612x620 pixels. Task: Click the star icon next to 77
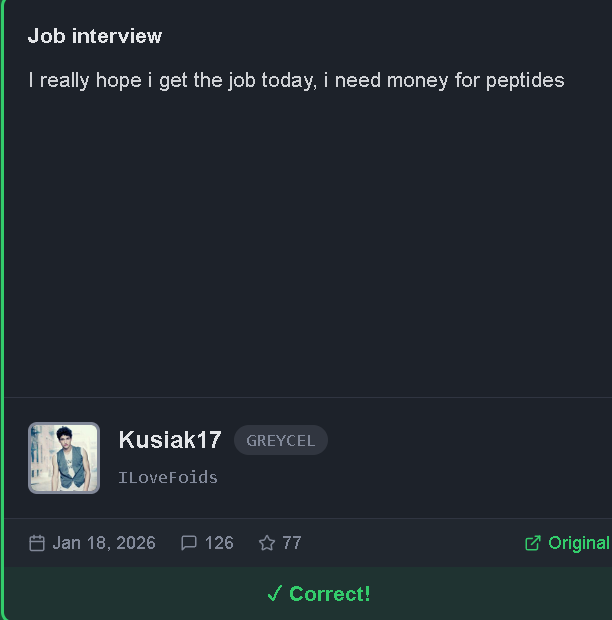pyautogui.click(x=267, y=543)
